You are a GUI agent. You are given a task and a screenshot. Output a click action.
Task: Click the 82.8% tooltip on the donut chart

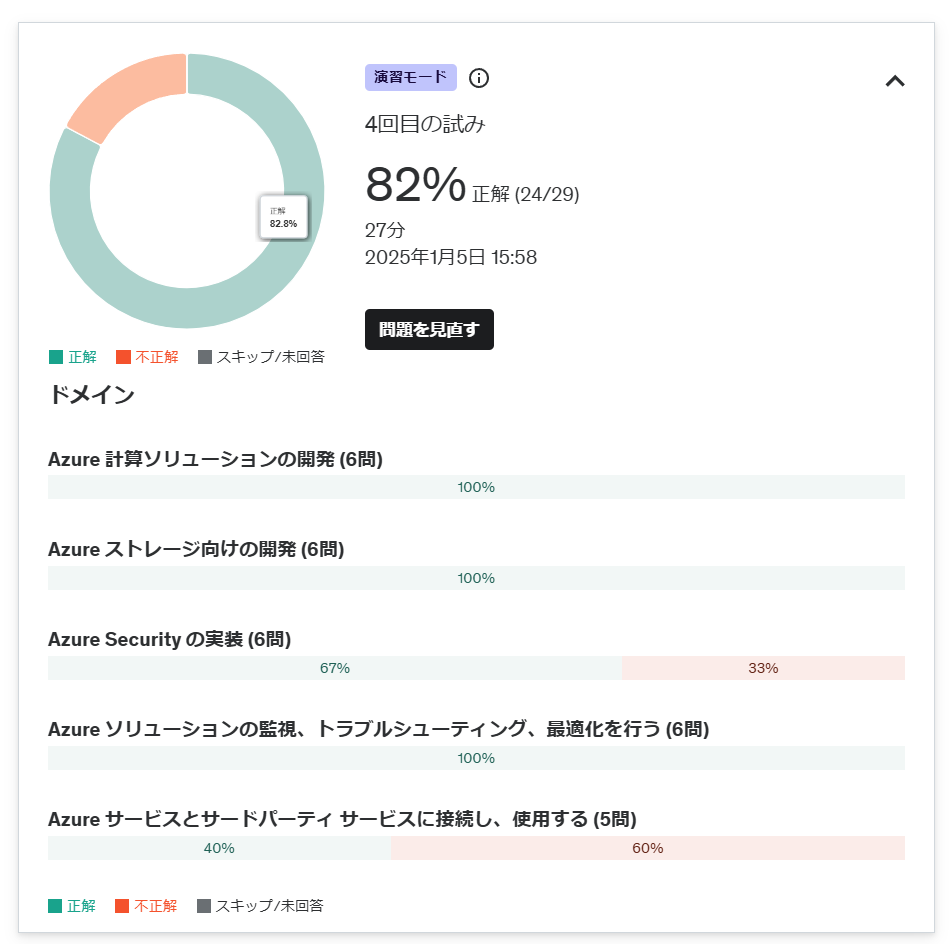click(284, 217)
